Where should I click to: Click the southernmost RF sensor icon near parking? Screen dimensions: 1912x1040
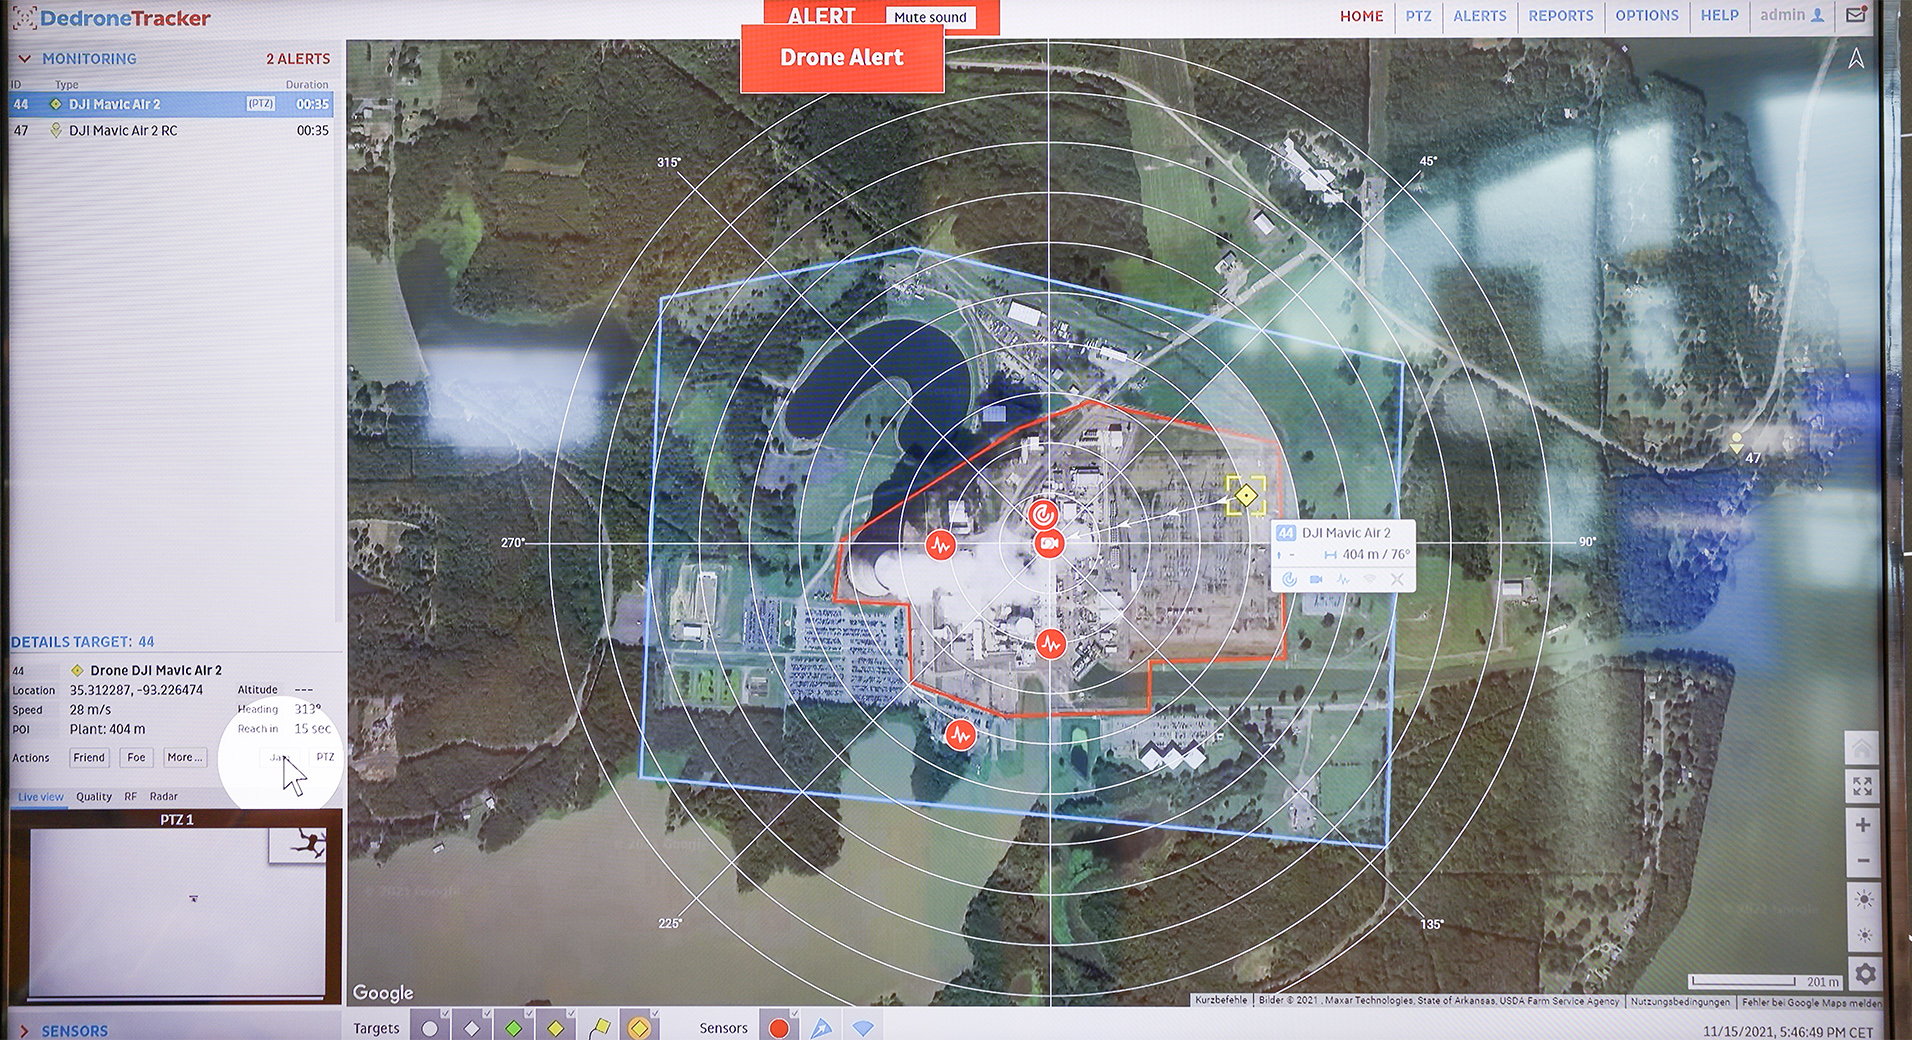(961, 736)
